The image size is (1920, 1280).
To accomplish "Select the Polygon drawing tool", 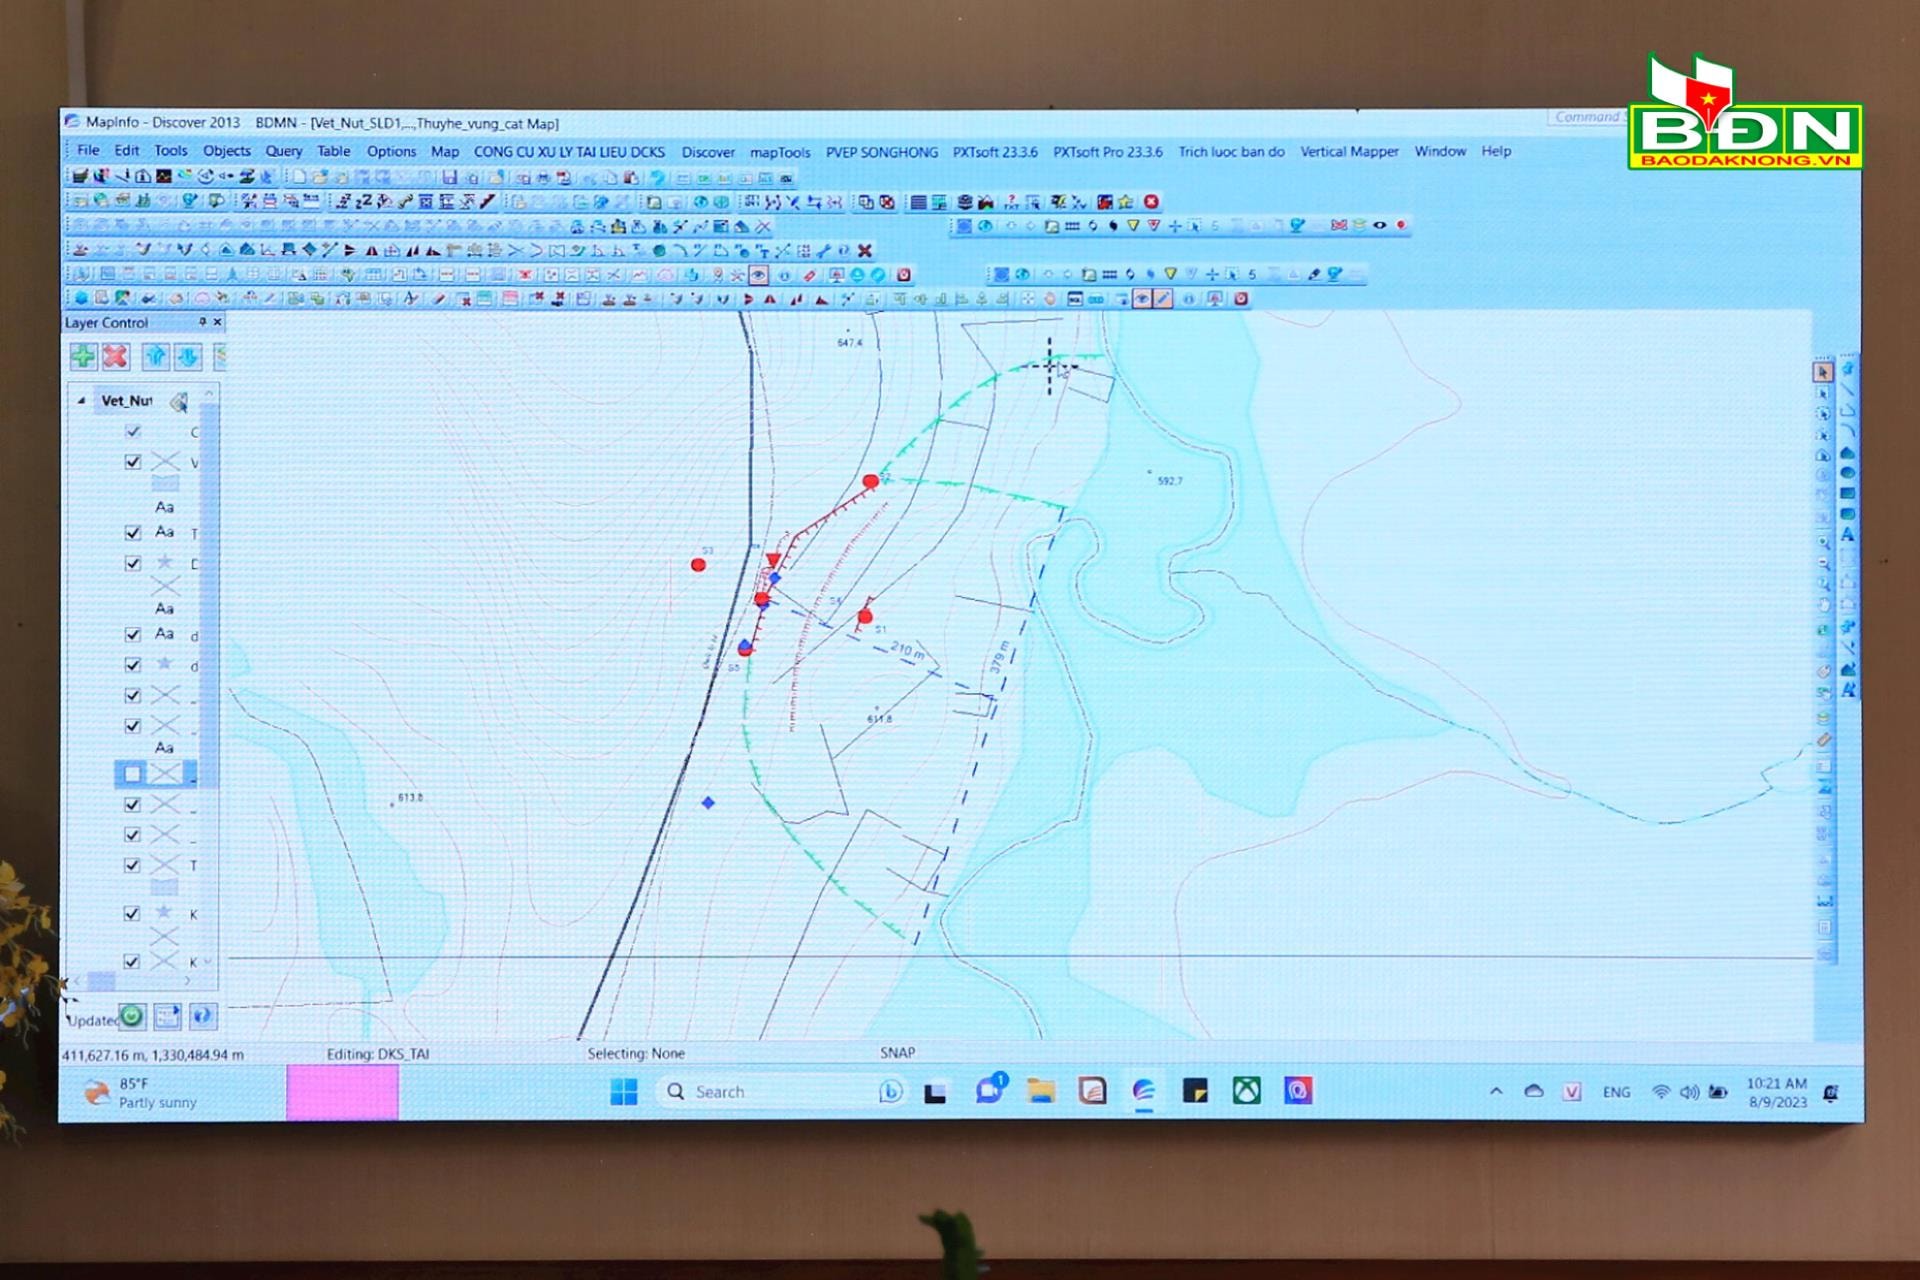I will point(1847,452).
